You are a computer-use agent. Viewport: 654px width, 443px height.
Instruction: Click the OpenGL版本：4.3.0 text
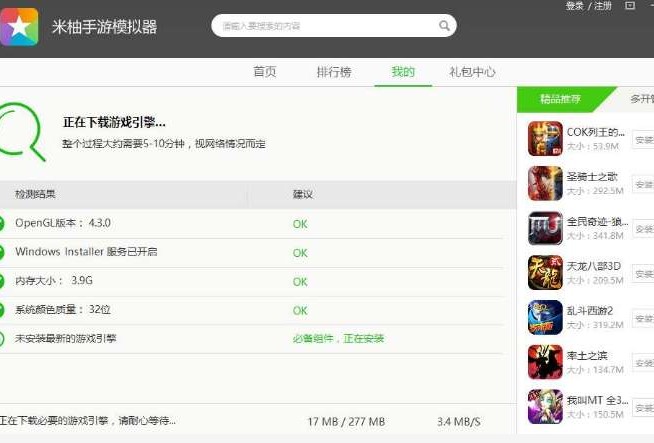tap(63, 223)
